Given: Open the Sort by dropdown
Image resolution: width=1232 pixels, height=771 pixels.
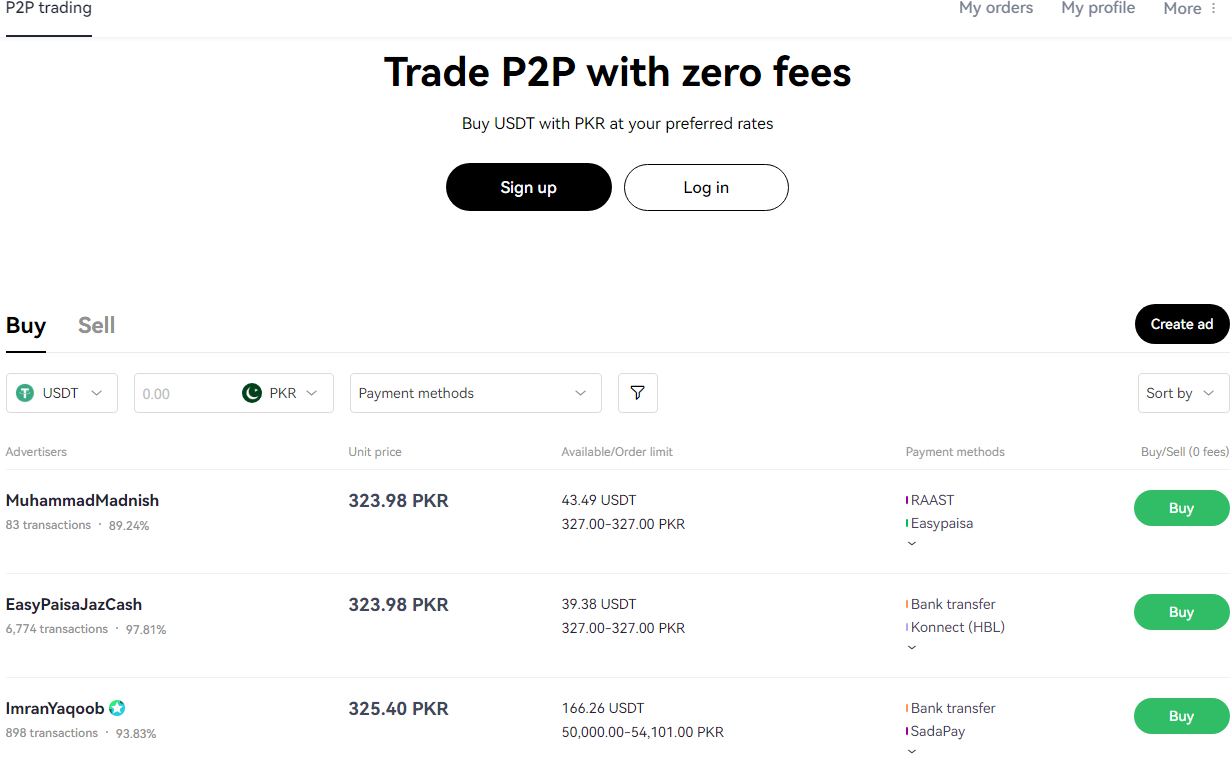Looking at the screenshot, I should 1184,393.
